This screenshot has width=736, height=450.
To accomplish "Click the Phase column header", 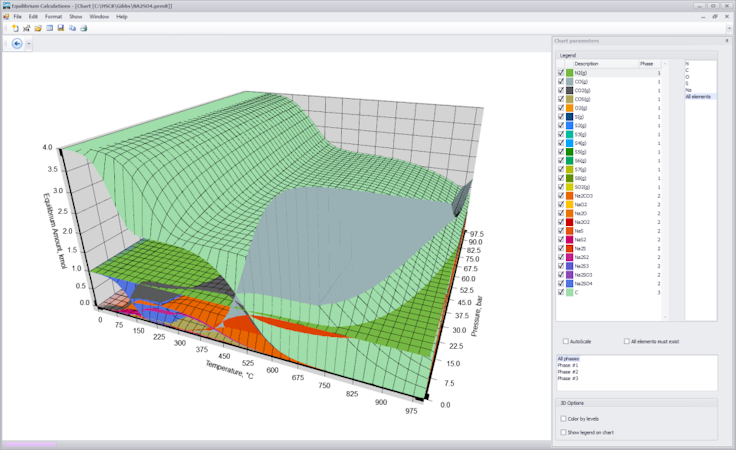I will coord(647,64).
